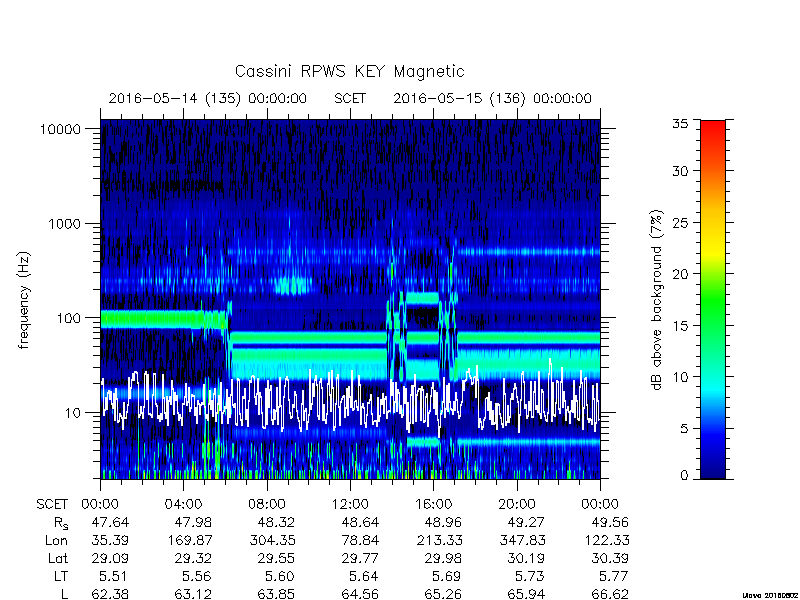Select the Rs value 47.98
Viewport: 800px width, 600px height.
click(192, 522)
